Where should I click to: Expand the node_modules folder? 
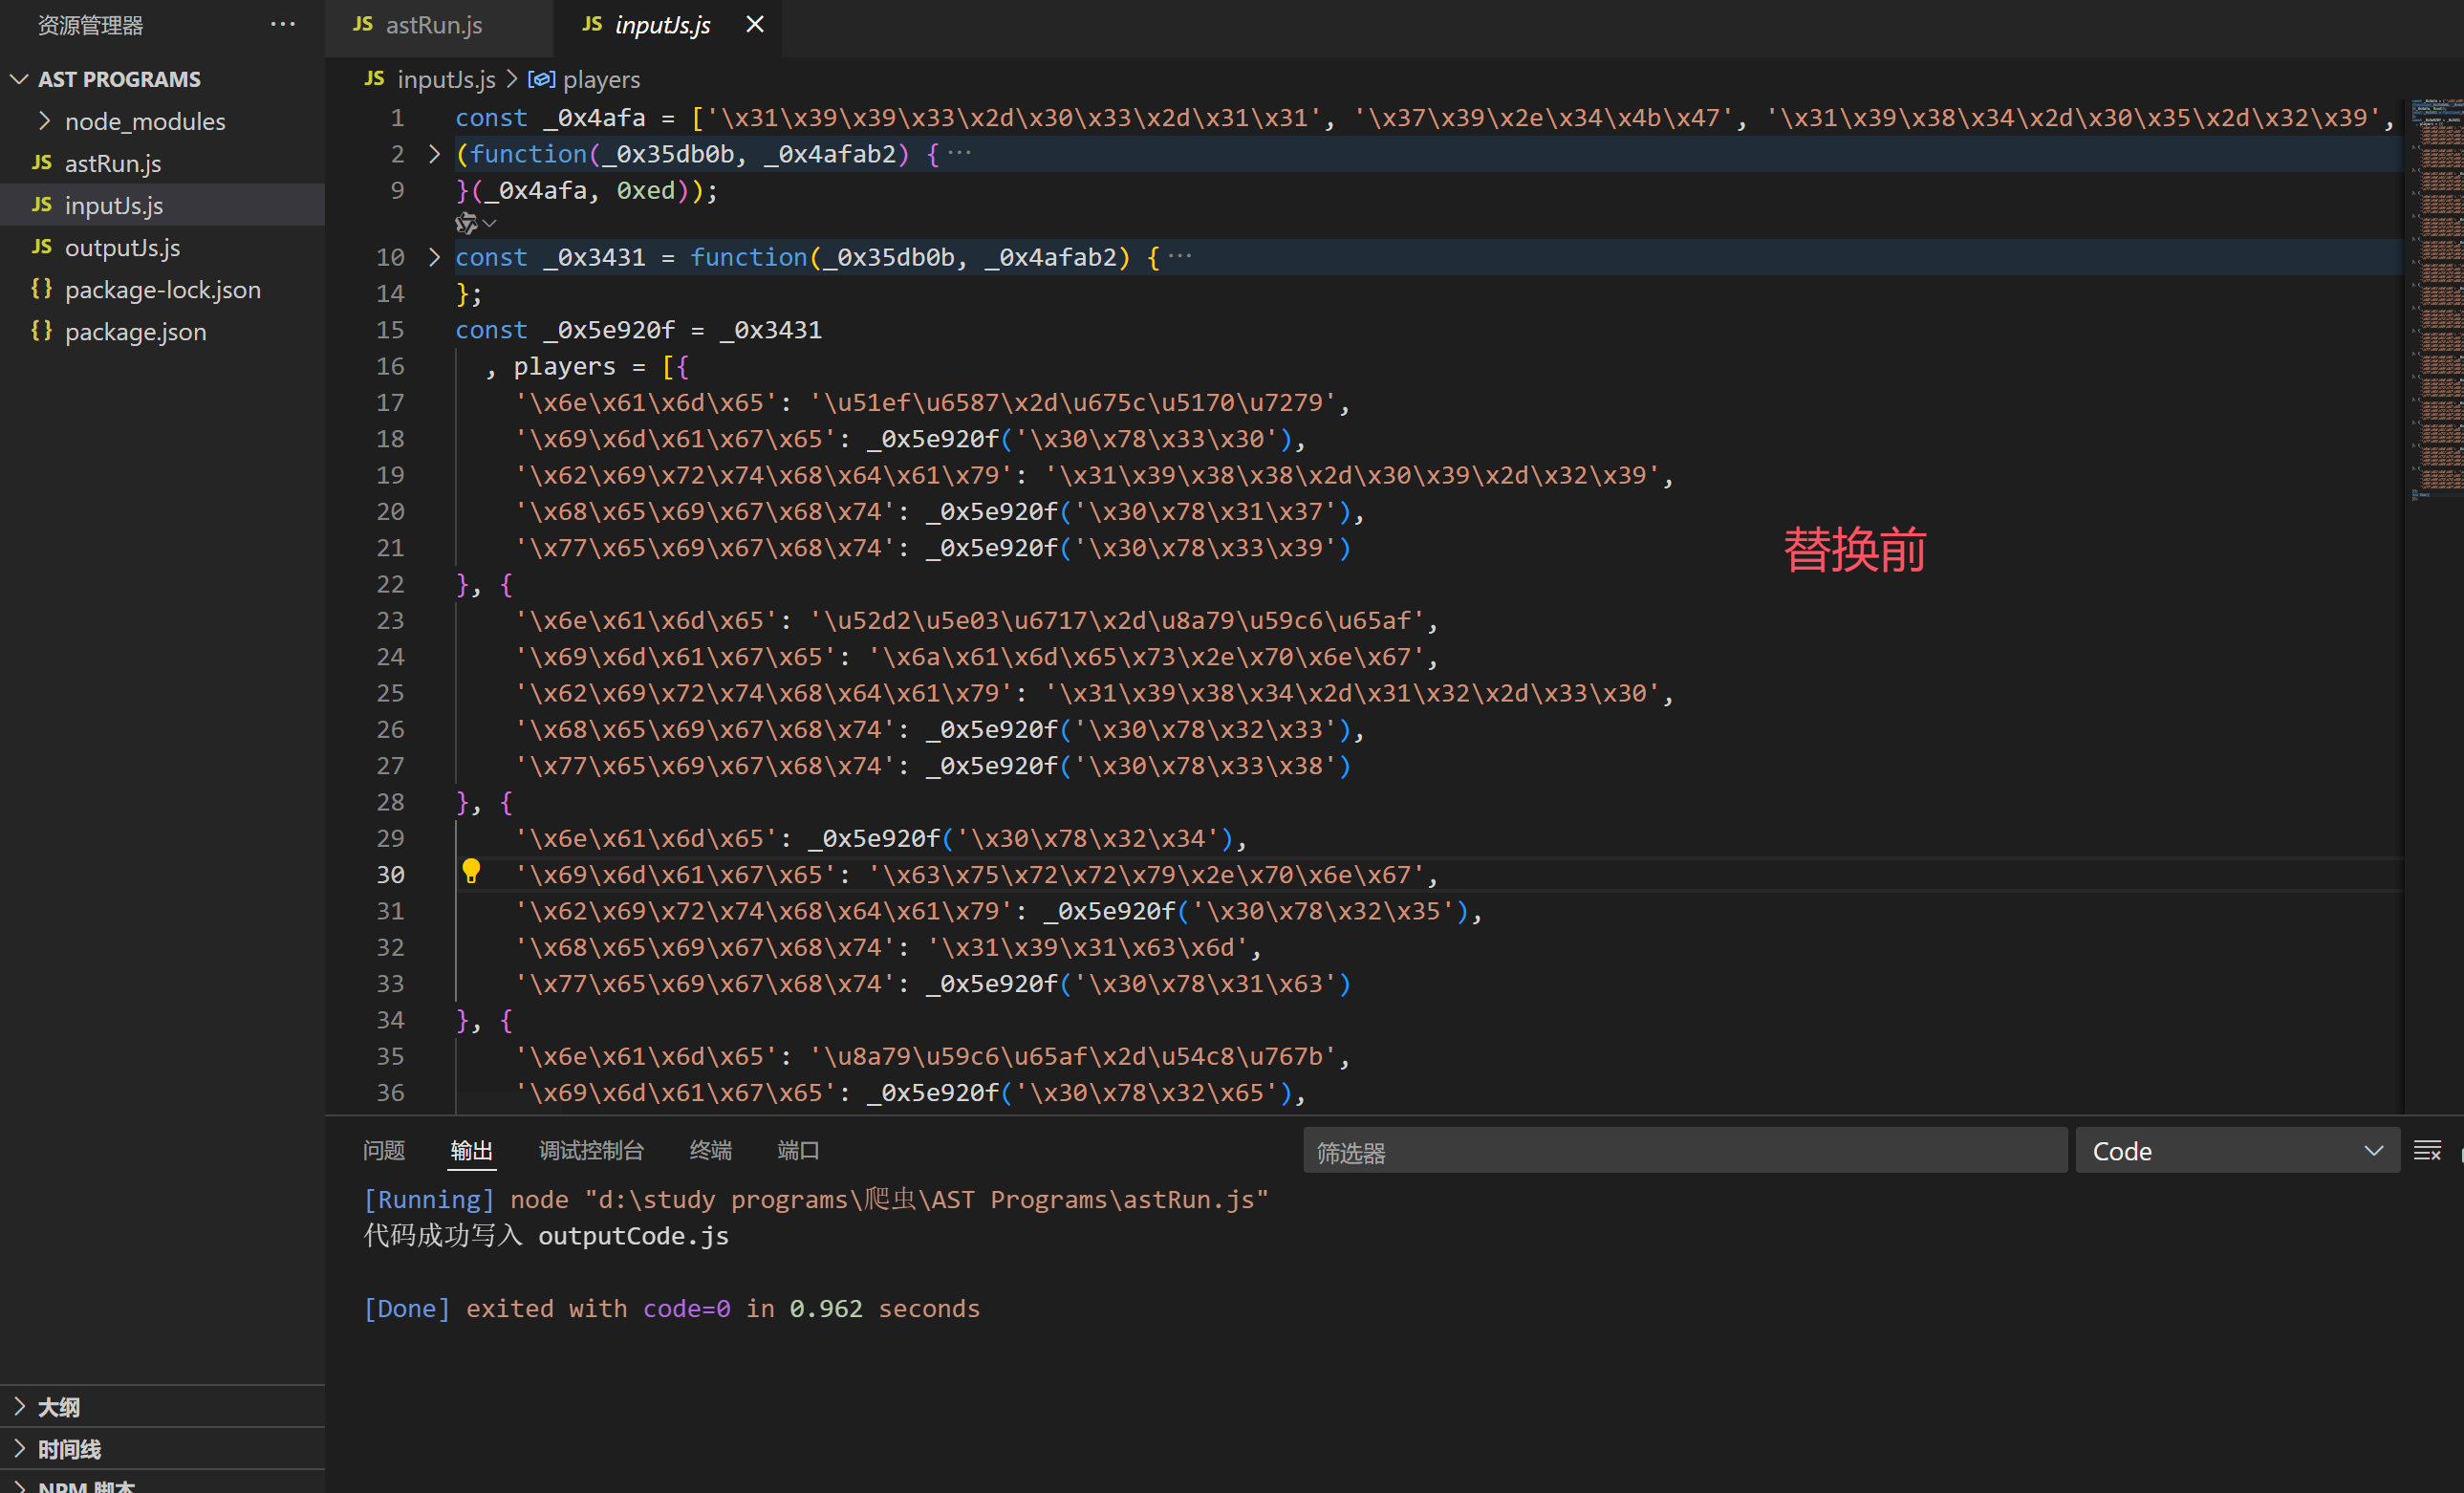coord(144,121)
